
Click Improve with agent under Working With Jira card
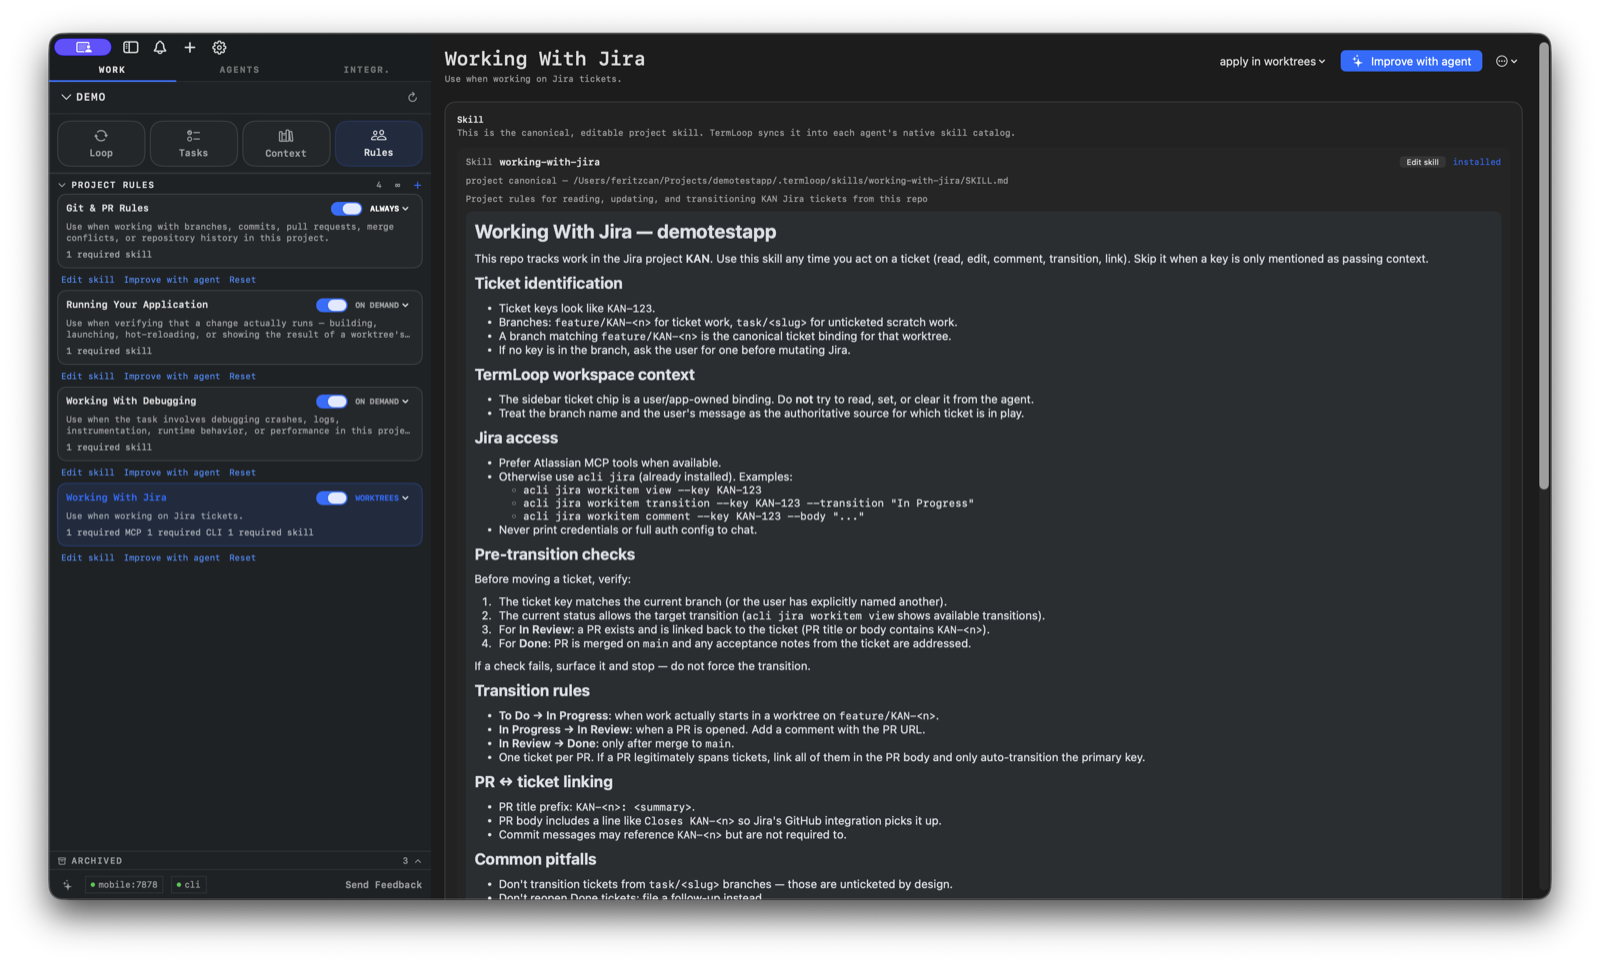(172, 558)
